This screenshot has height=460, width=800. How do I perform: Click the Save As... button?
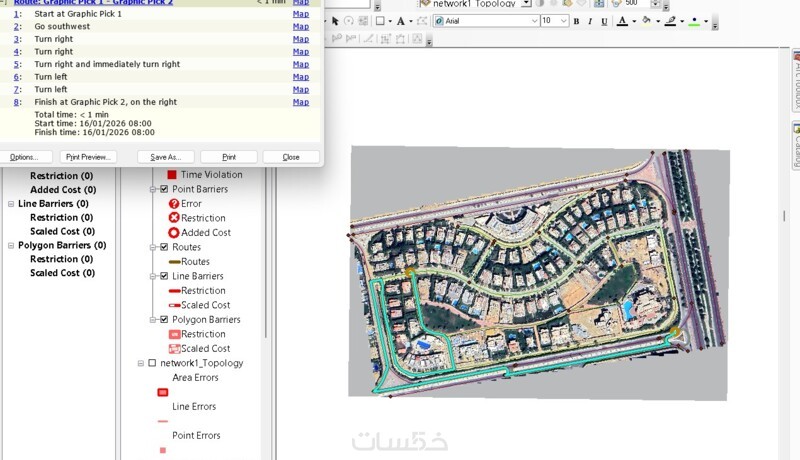click(x=166, y=157)
